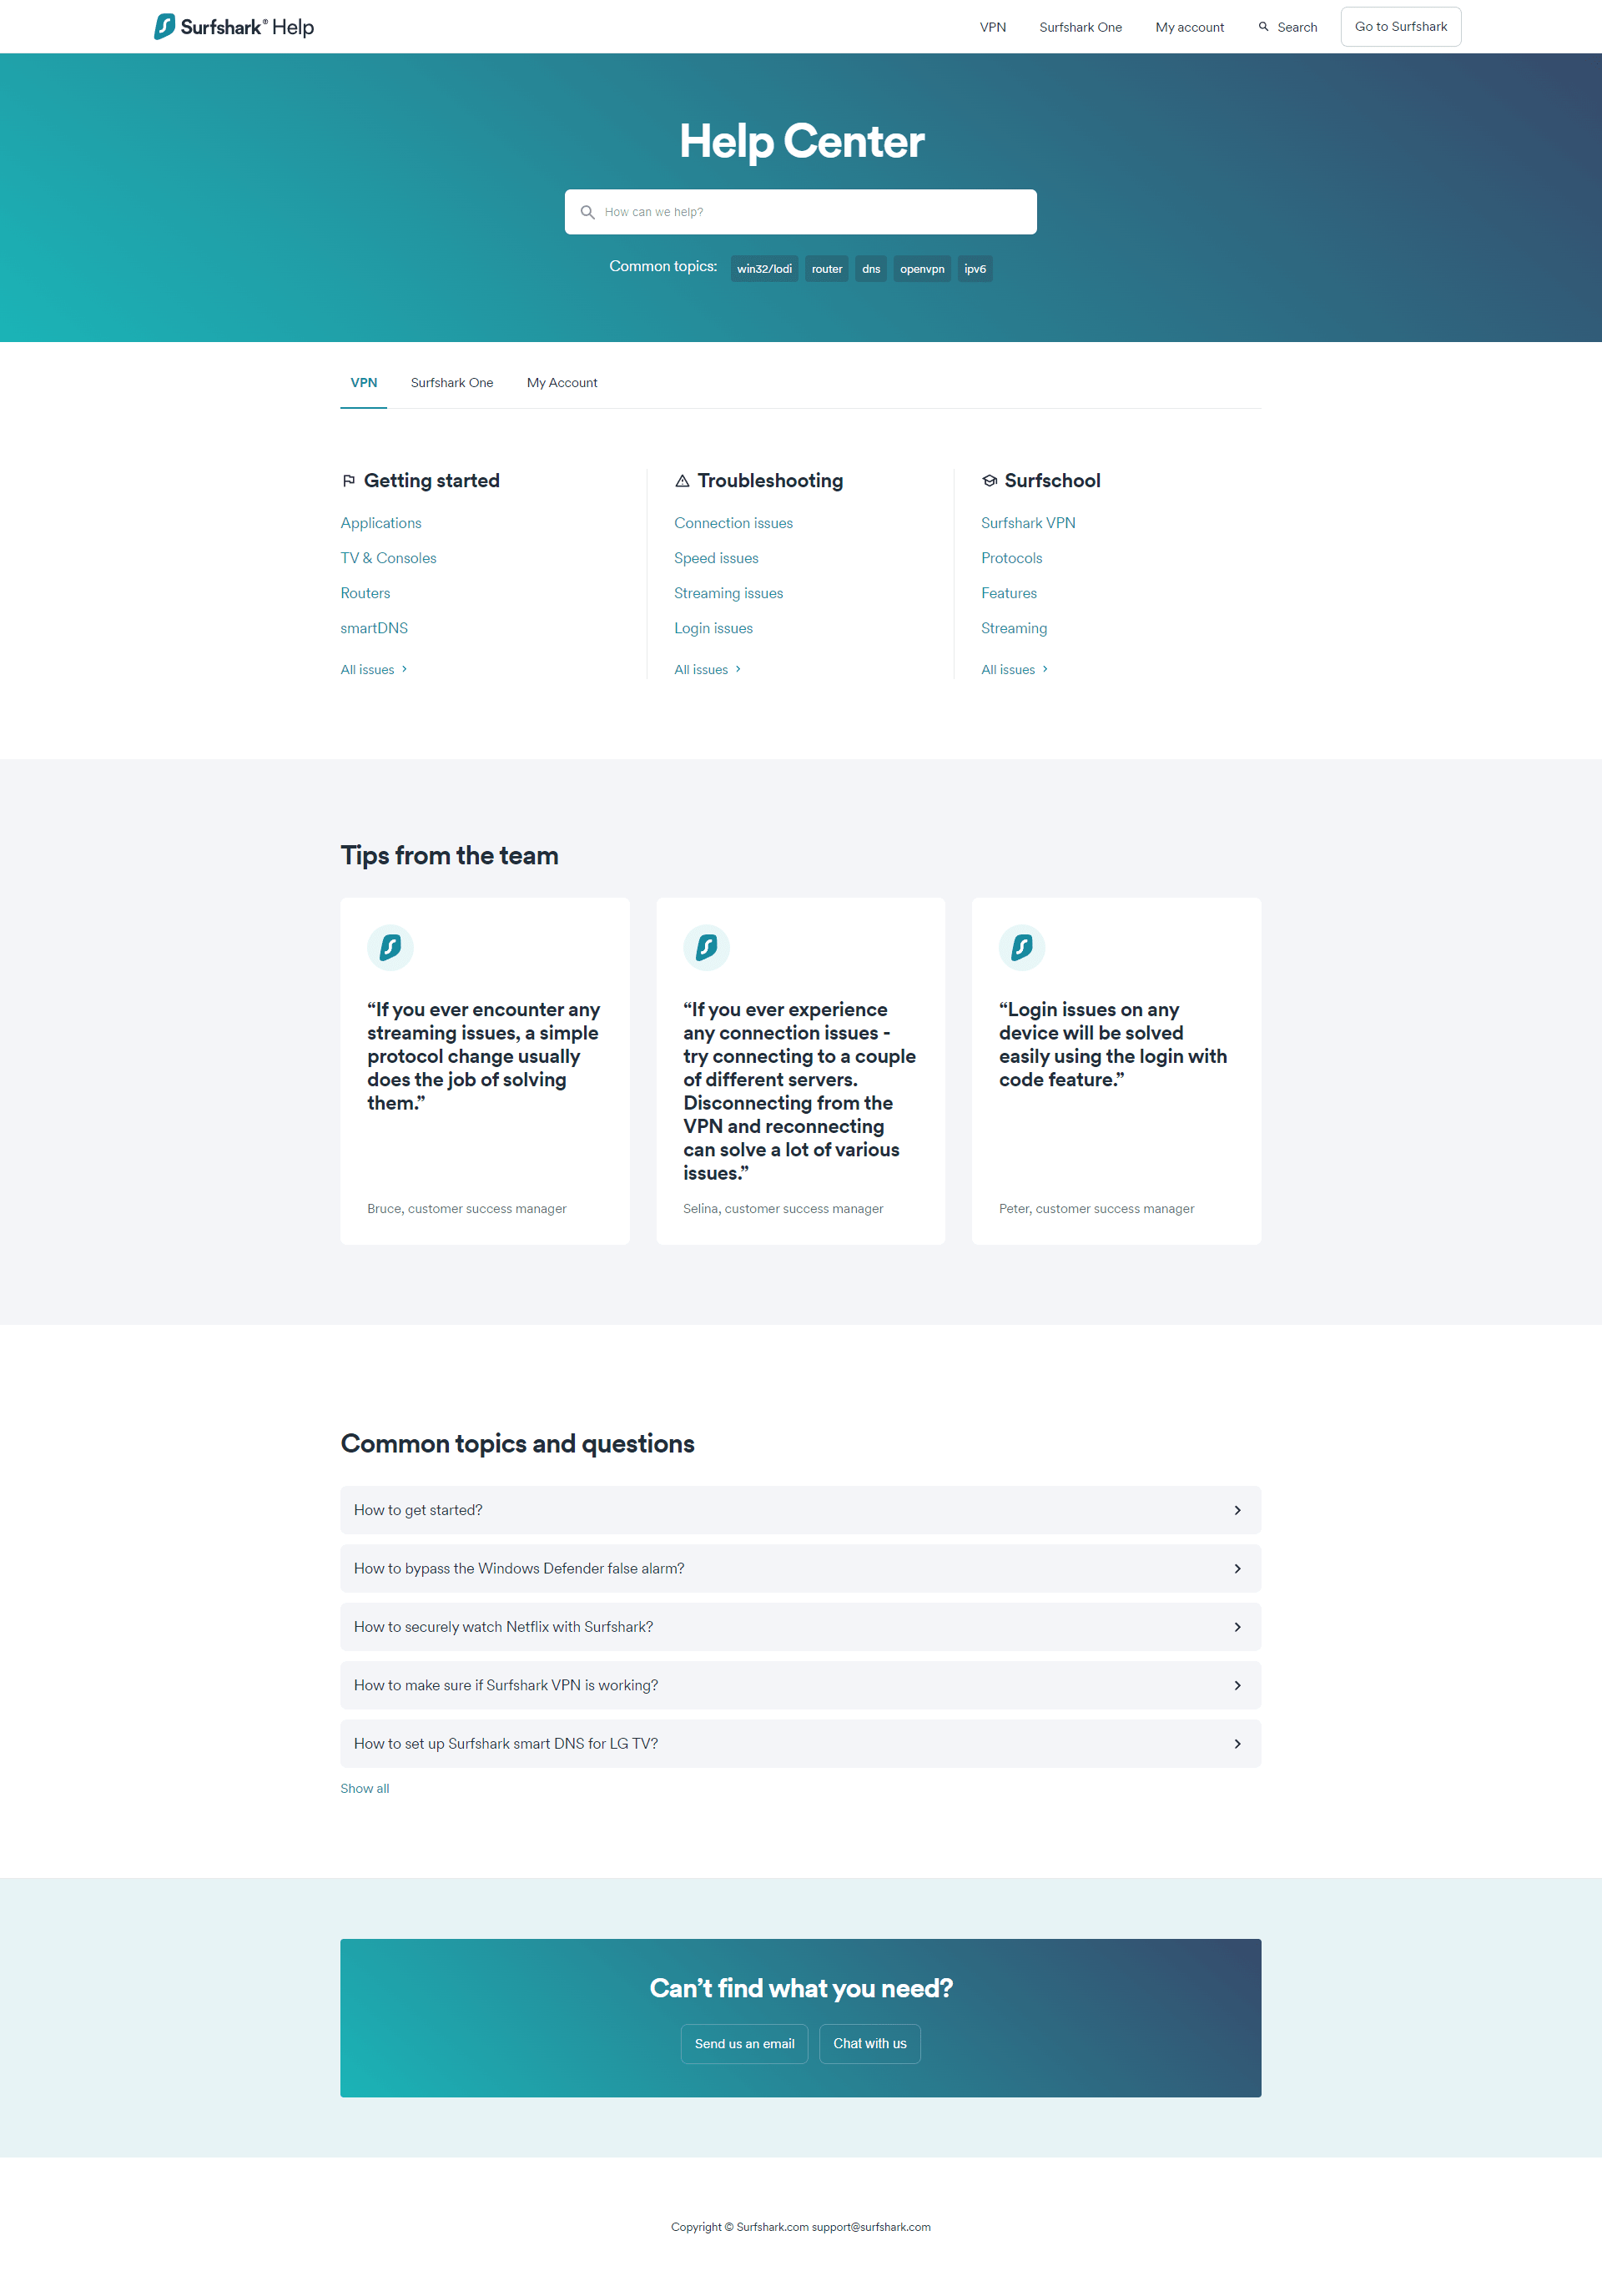Select the Surfshark One tab
Screen dimensions: 1602x2296
pos(451,382)
